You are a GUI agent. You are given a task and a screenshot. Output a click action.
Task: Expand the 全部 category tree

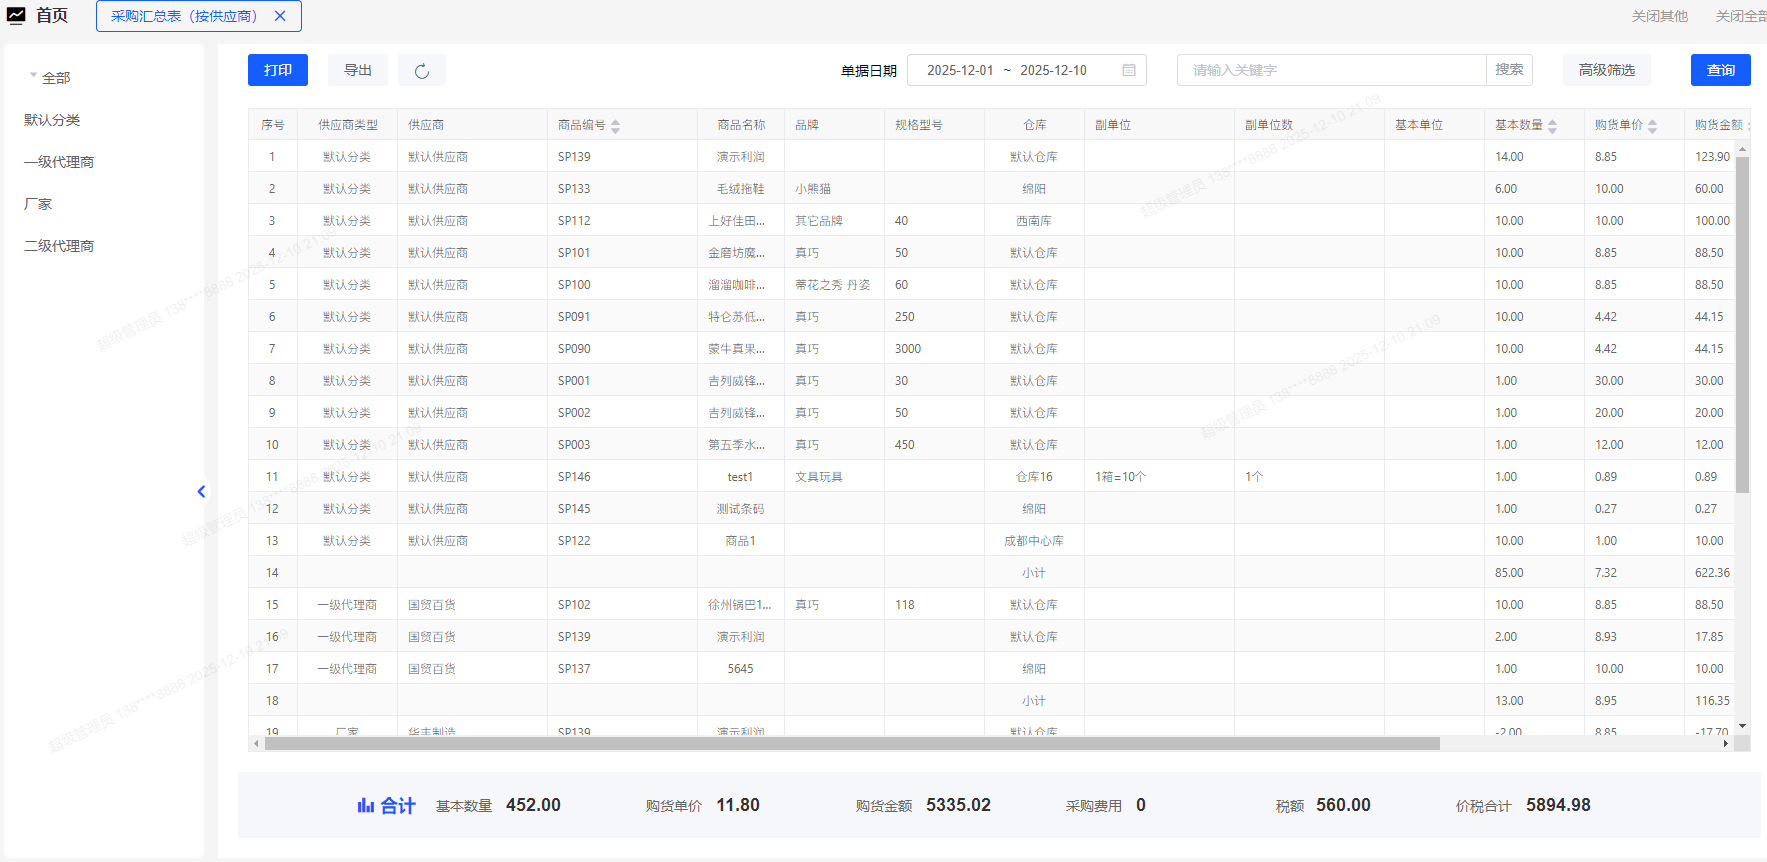point(34,76)
